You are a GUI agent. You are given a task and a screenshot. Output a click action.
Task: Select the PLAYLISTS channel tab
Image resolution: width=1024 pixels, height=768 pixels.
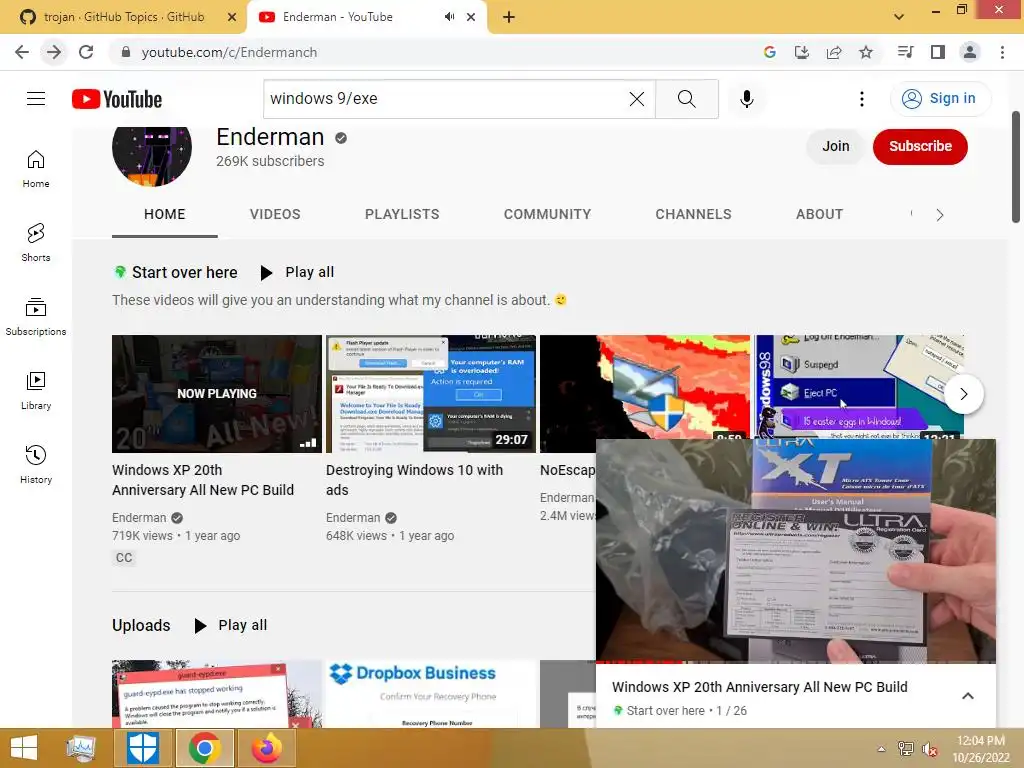point(402,214)
